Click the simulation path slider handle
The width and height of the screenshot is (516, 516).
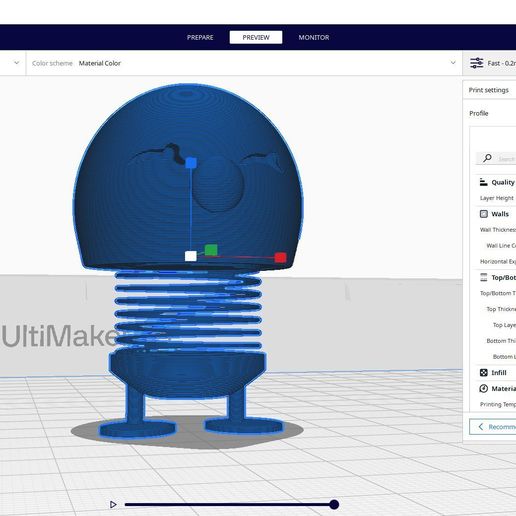[x=334, y=504]
